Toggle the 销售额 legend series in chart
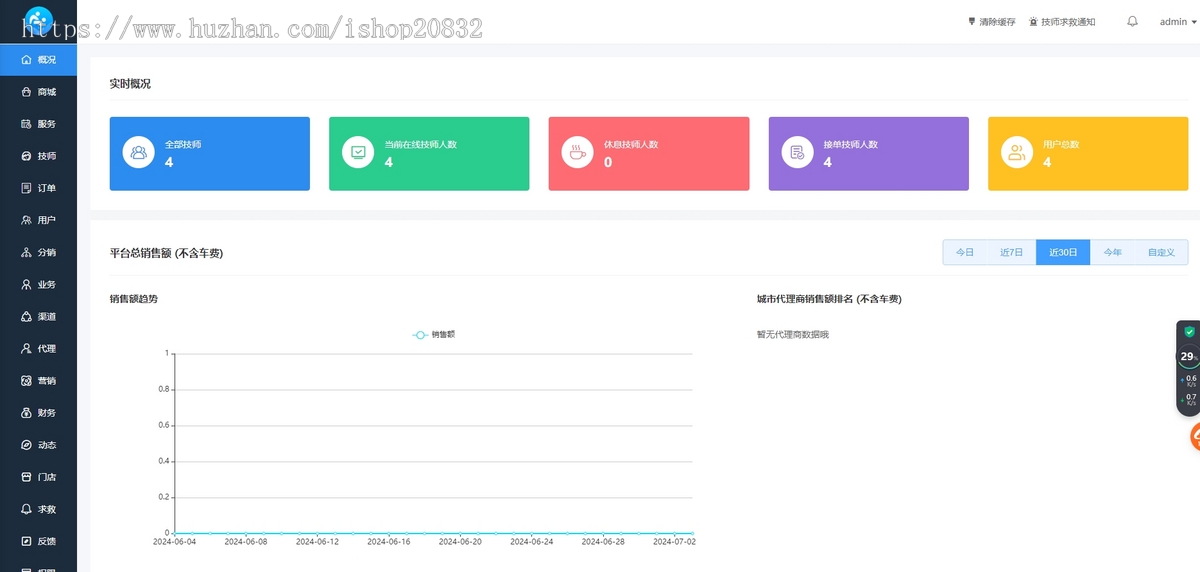The height and width of the screenshot is (572, 1200). pyautogui.click(x=434, y=335)
